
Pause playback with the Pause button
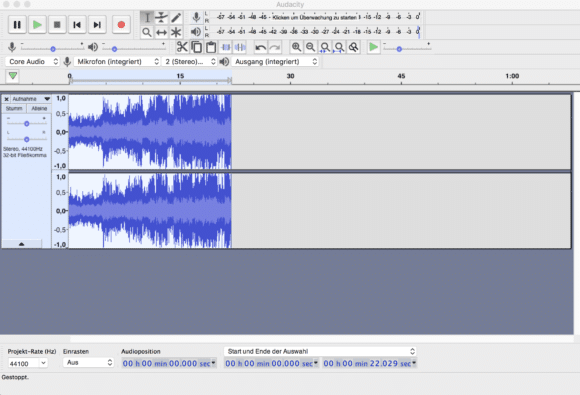pyautogui.click(x=17, y=25)
